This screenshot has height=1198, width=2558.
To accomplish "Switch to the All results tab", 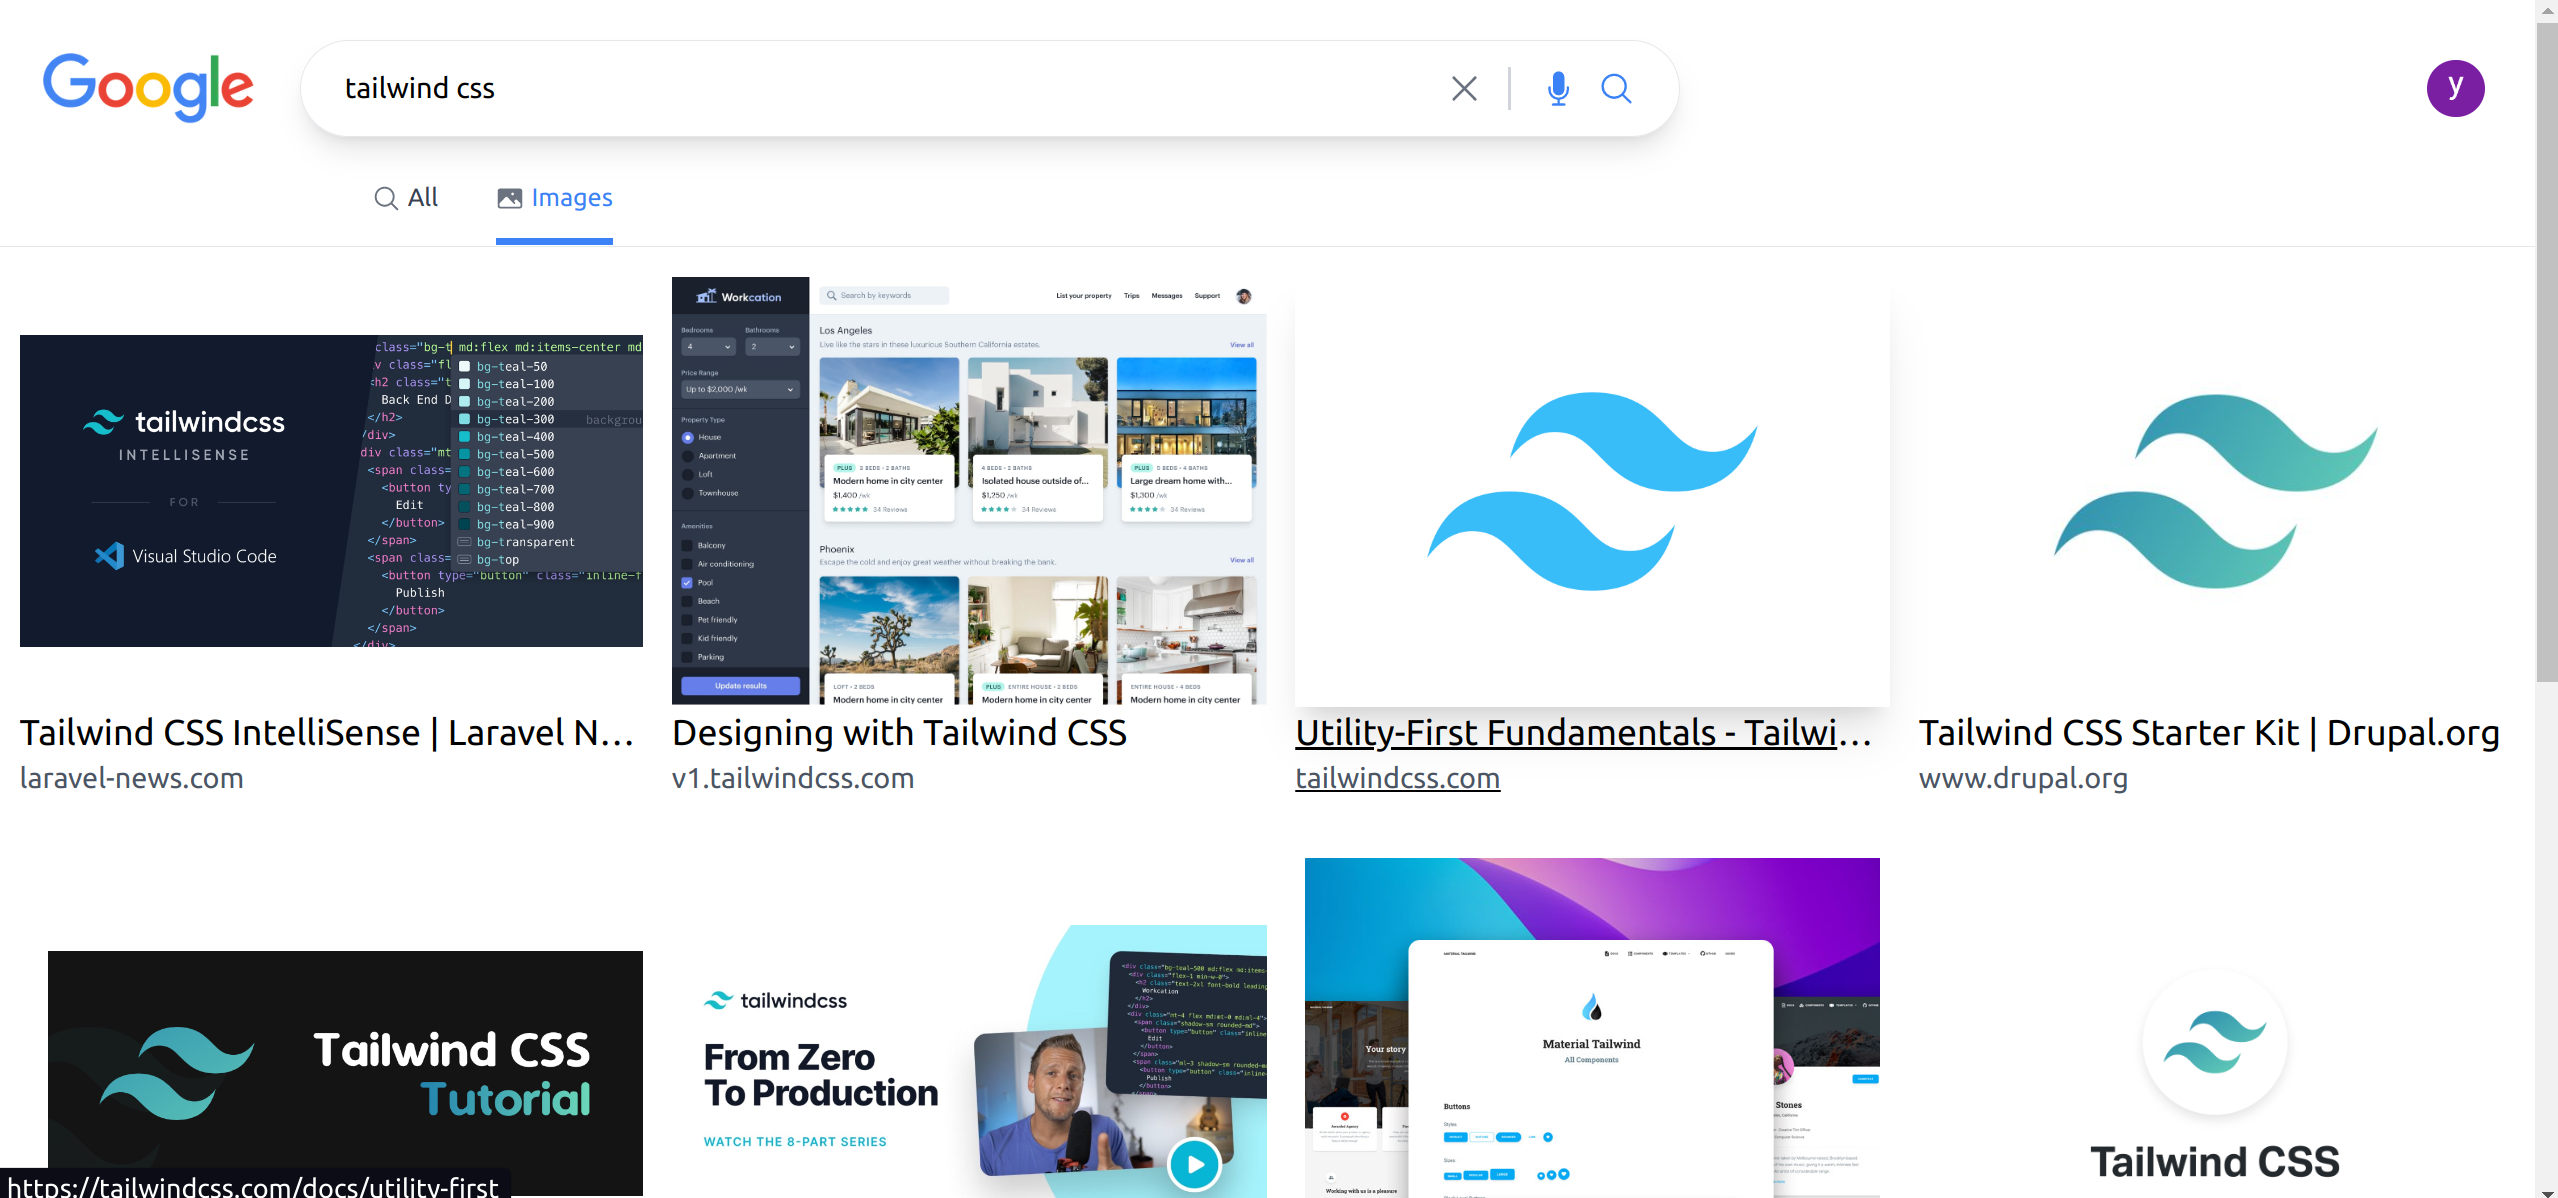I will tap(406, 198).
